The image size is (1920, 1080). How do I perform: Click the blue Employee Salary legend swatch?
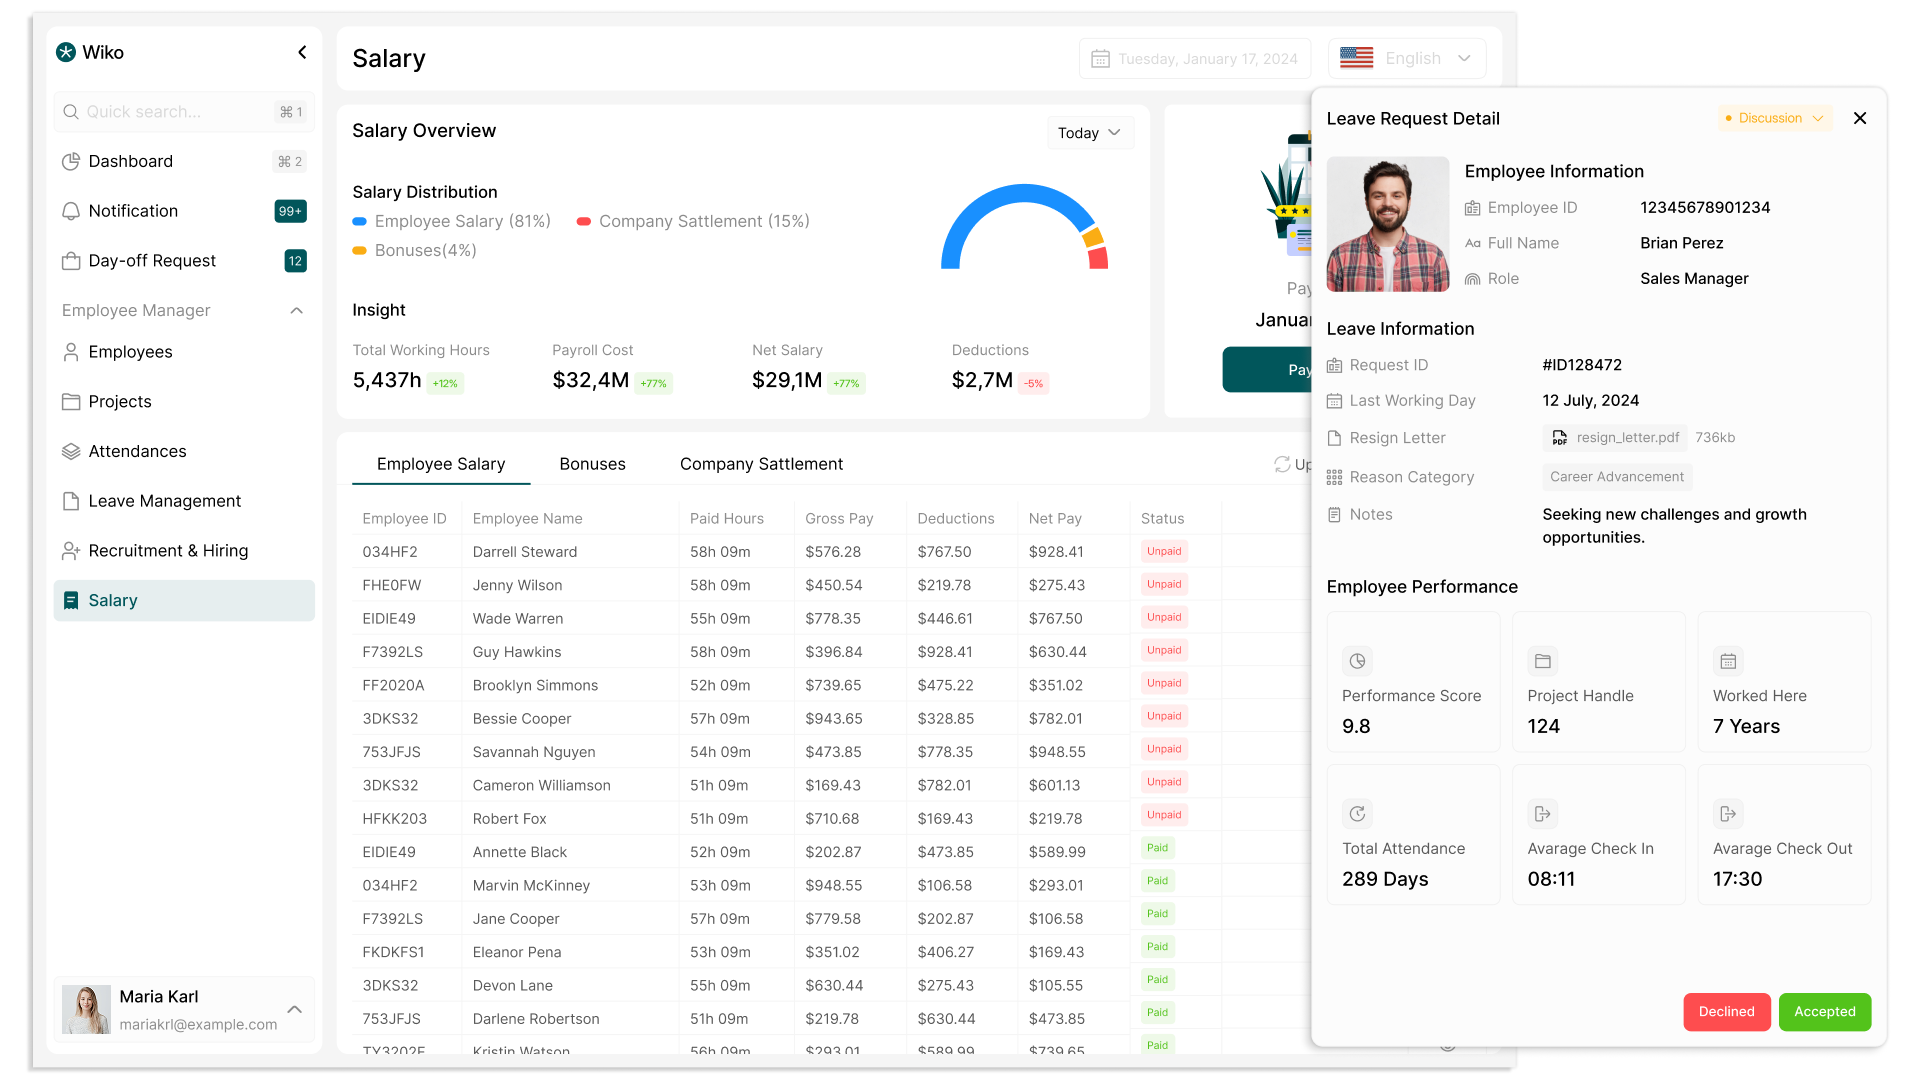click(360, 222)
